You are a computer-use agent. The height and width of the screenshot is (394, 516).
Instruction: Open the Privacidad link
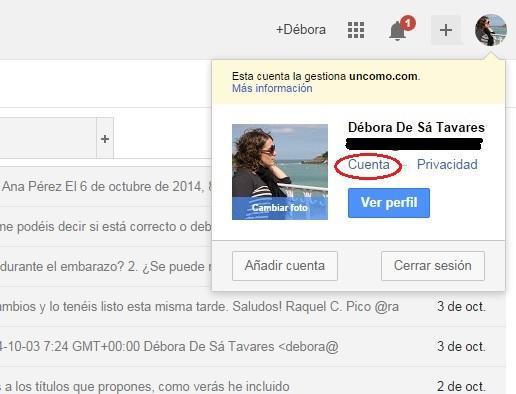click(447, 164)
